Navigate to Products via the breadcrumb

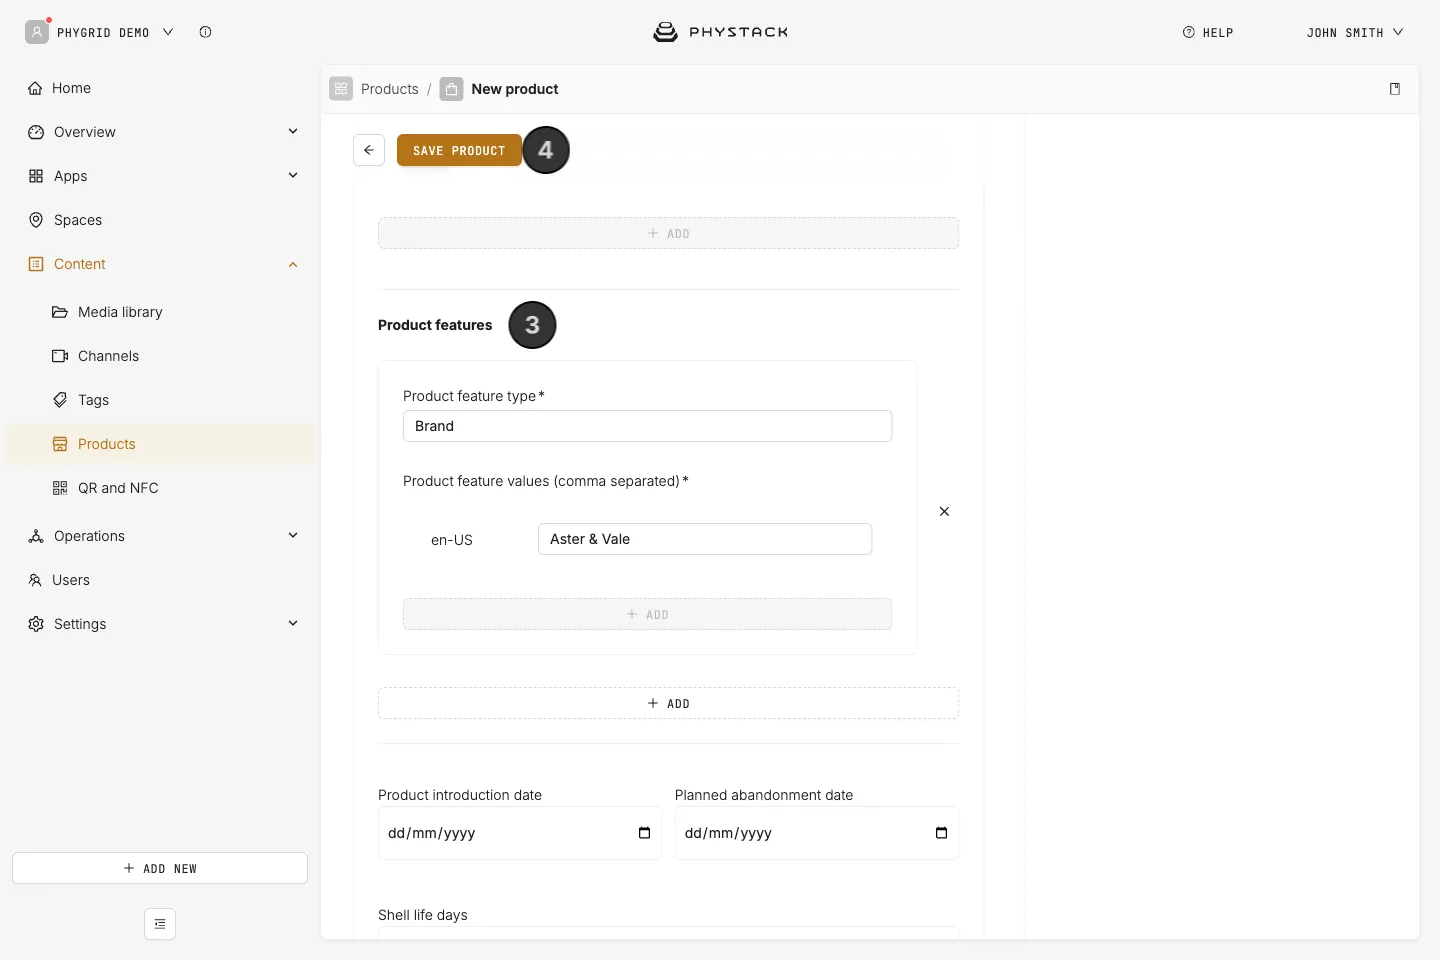(x=390, y=89)
